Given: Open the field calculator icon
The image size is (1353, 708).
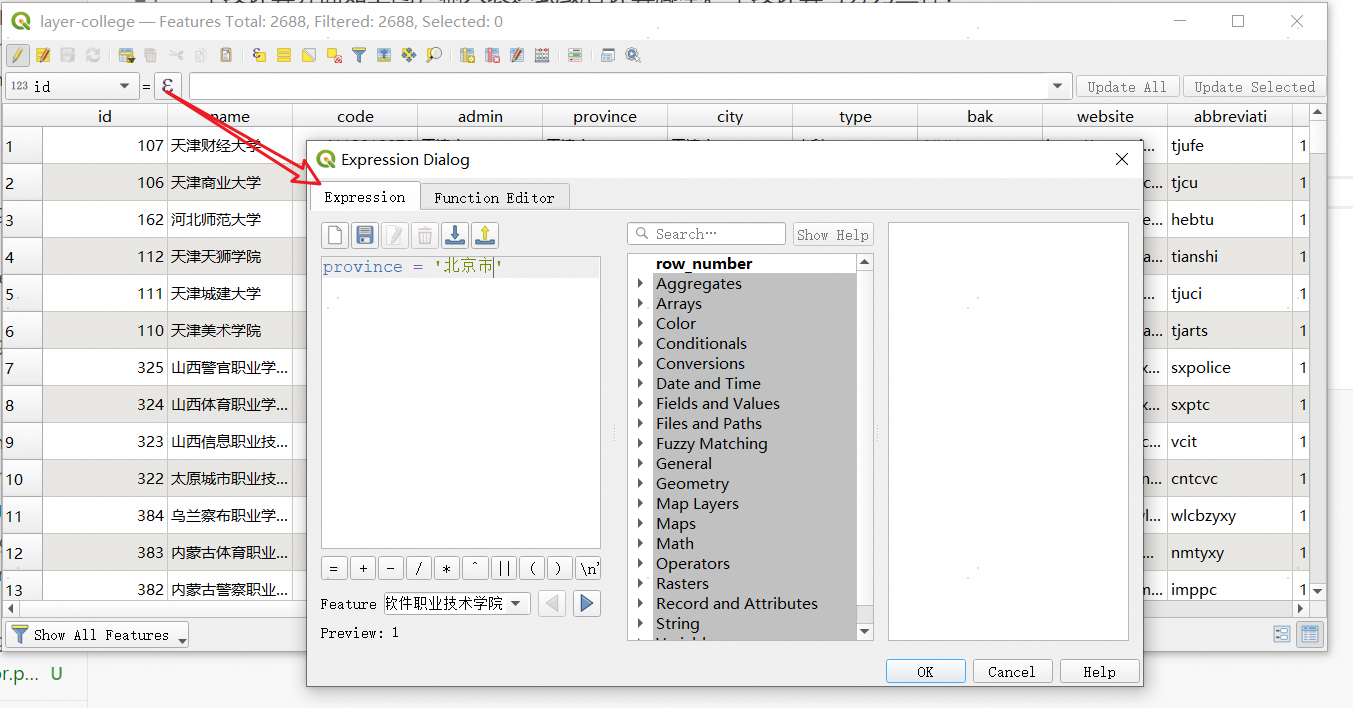Looking at the screenshot, I should point(542,56).
